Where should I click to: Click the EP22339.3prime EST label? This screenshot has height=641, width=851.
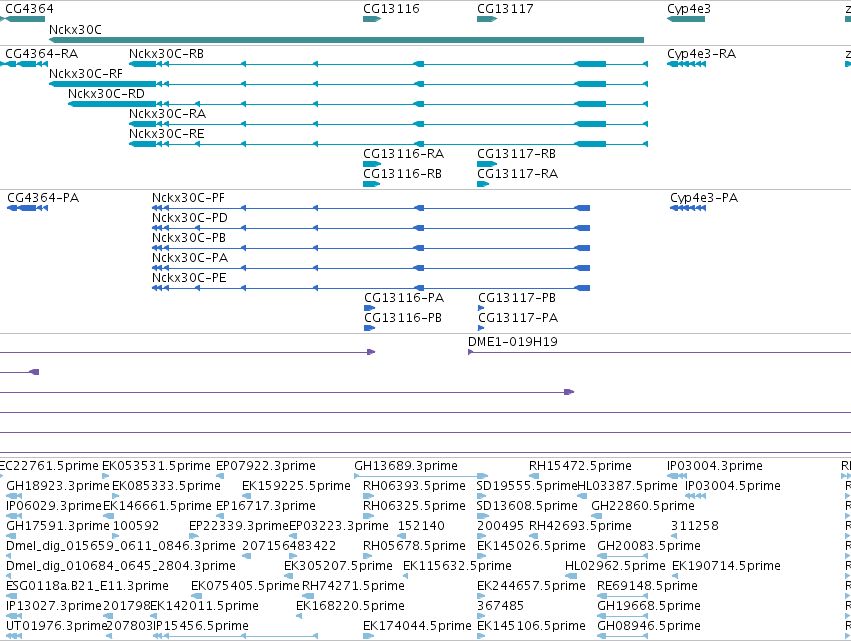point(239,526)
